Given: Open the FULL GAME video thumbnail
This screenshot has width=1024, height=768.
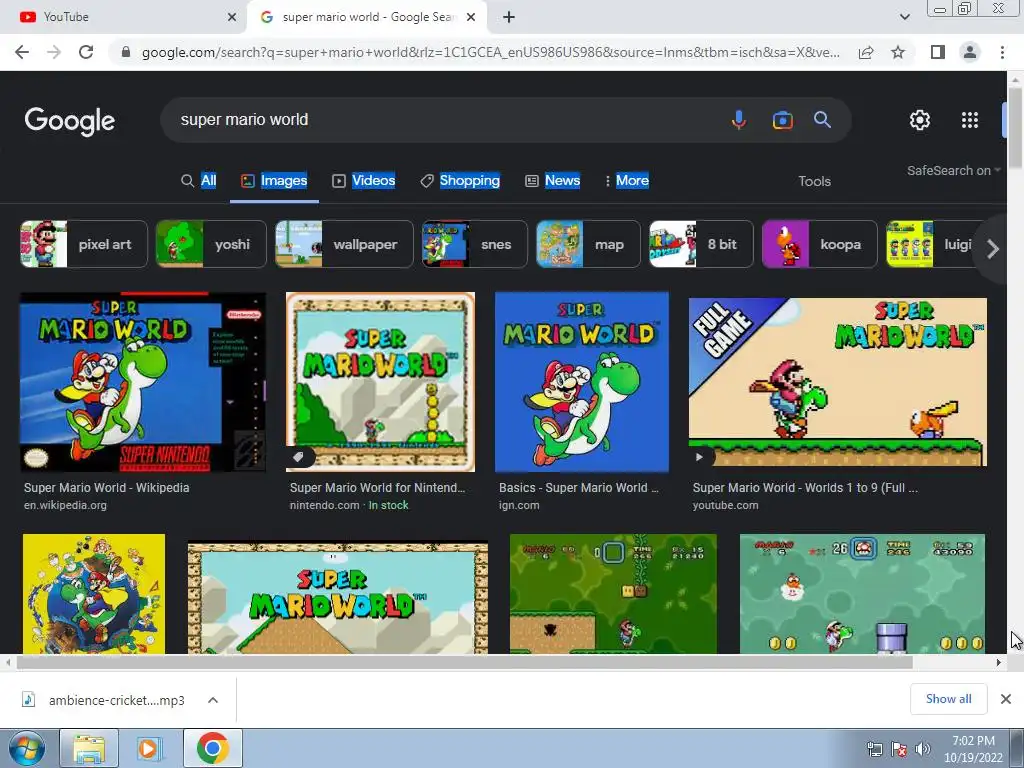Looking at the screenshot, I should (838, 382).
